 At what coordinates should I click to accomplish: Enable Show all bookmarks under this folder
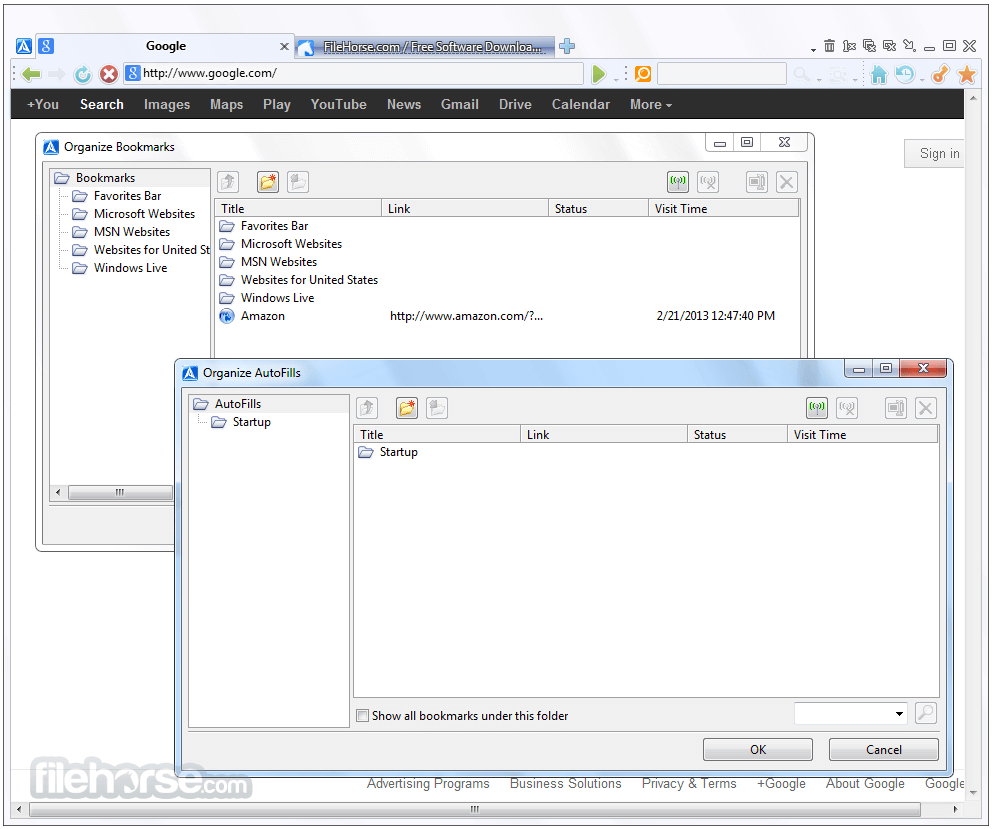(x=363, y=715)
